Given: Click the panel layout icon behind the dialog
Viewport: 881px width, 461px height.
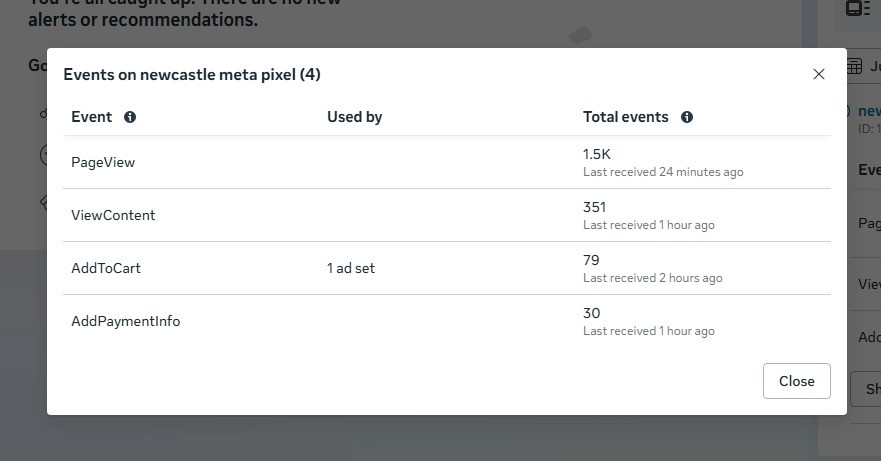Looking at the screenshot, I should click(857, 9).
